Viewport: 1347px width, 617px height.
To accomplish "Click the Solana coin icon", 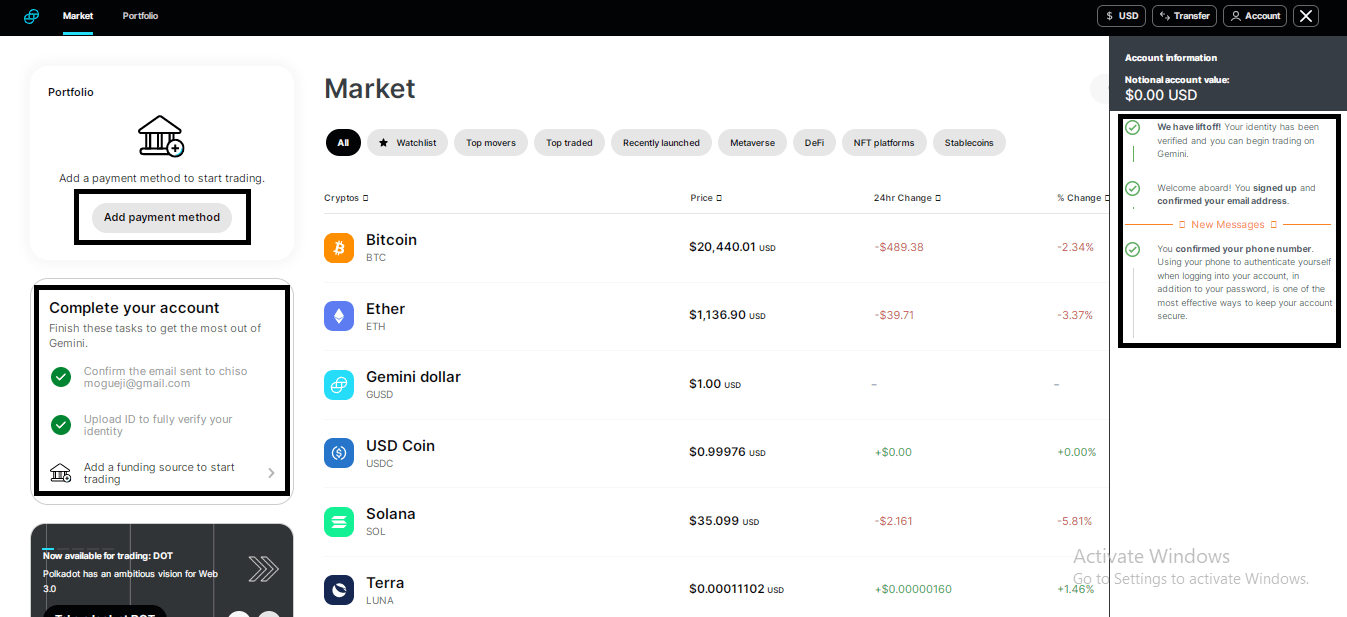I will point(339,522).
